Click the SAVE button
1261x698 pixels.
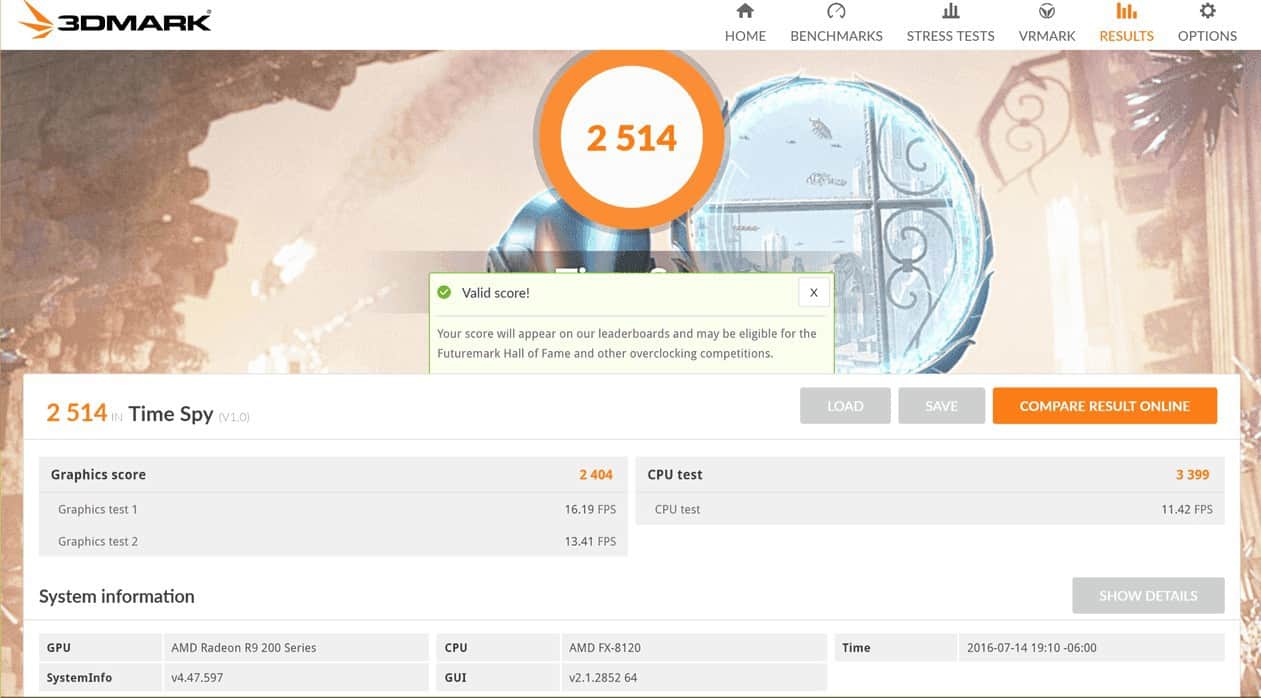tap(941, 406)
